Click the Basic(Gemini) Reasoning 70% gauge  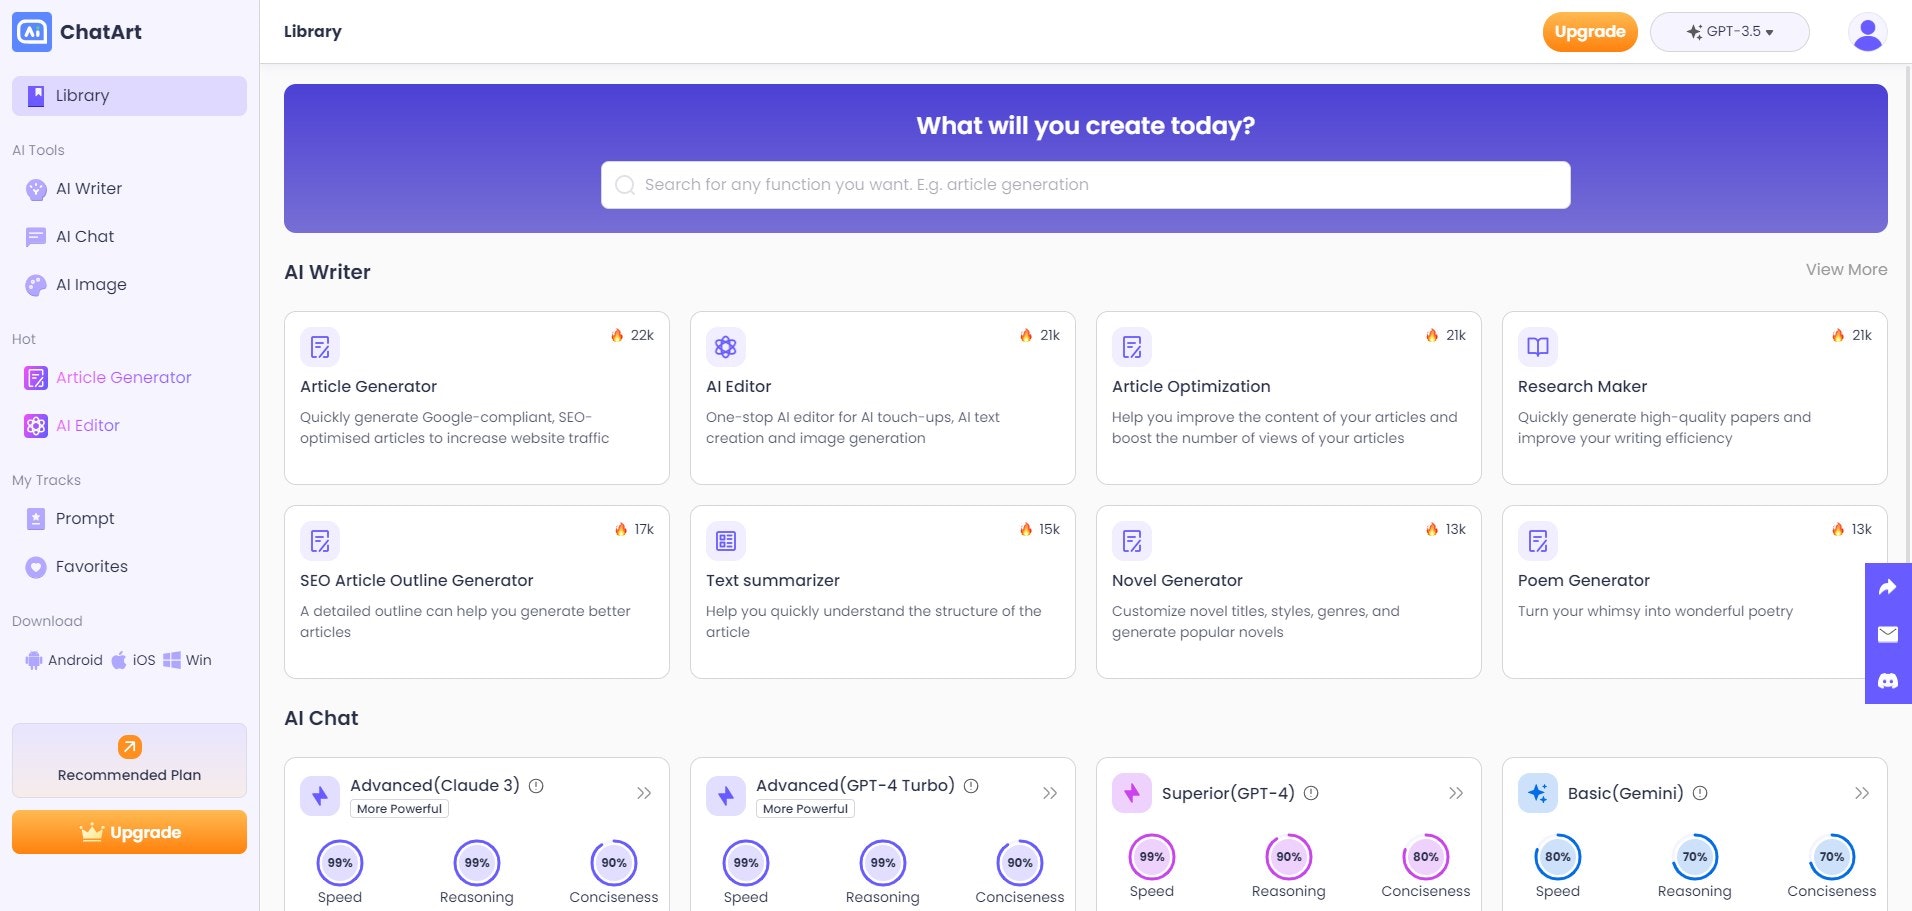[1695, 857]
